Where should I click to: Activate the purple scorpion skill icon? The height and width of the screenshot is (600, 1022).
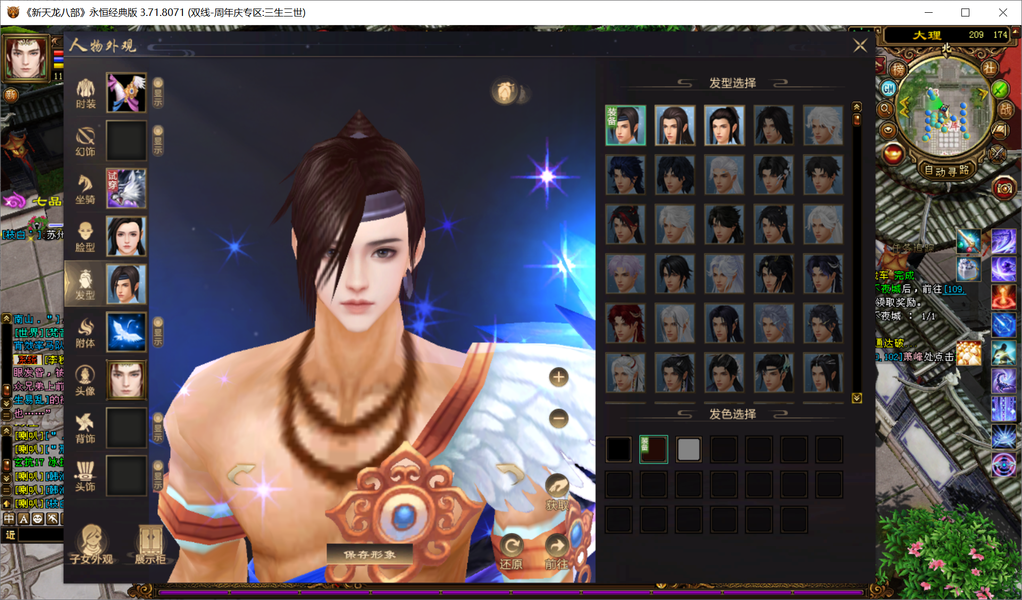(x=1004, y=381)
